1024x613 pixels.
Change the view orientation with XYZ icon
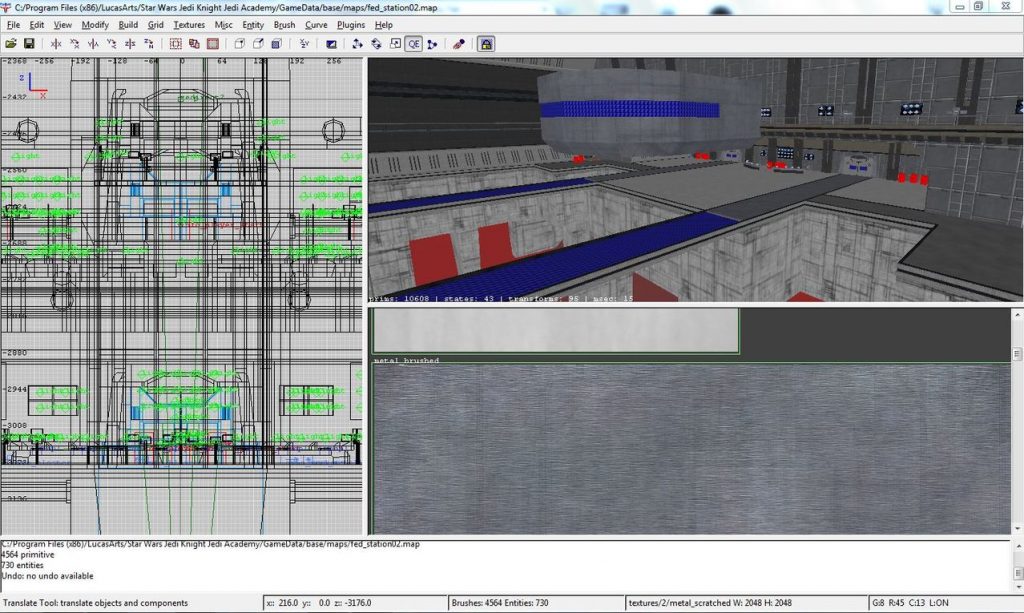[304, 44]
